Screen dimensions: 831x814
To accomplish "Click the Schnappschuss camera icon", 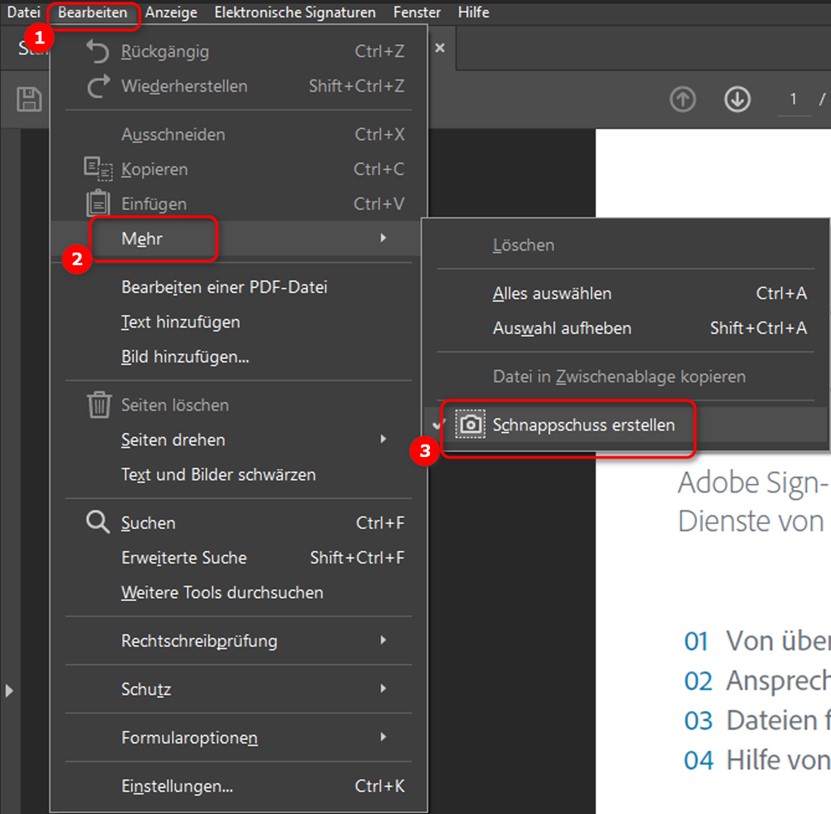I will (469, 425).
